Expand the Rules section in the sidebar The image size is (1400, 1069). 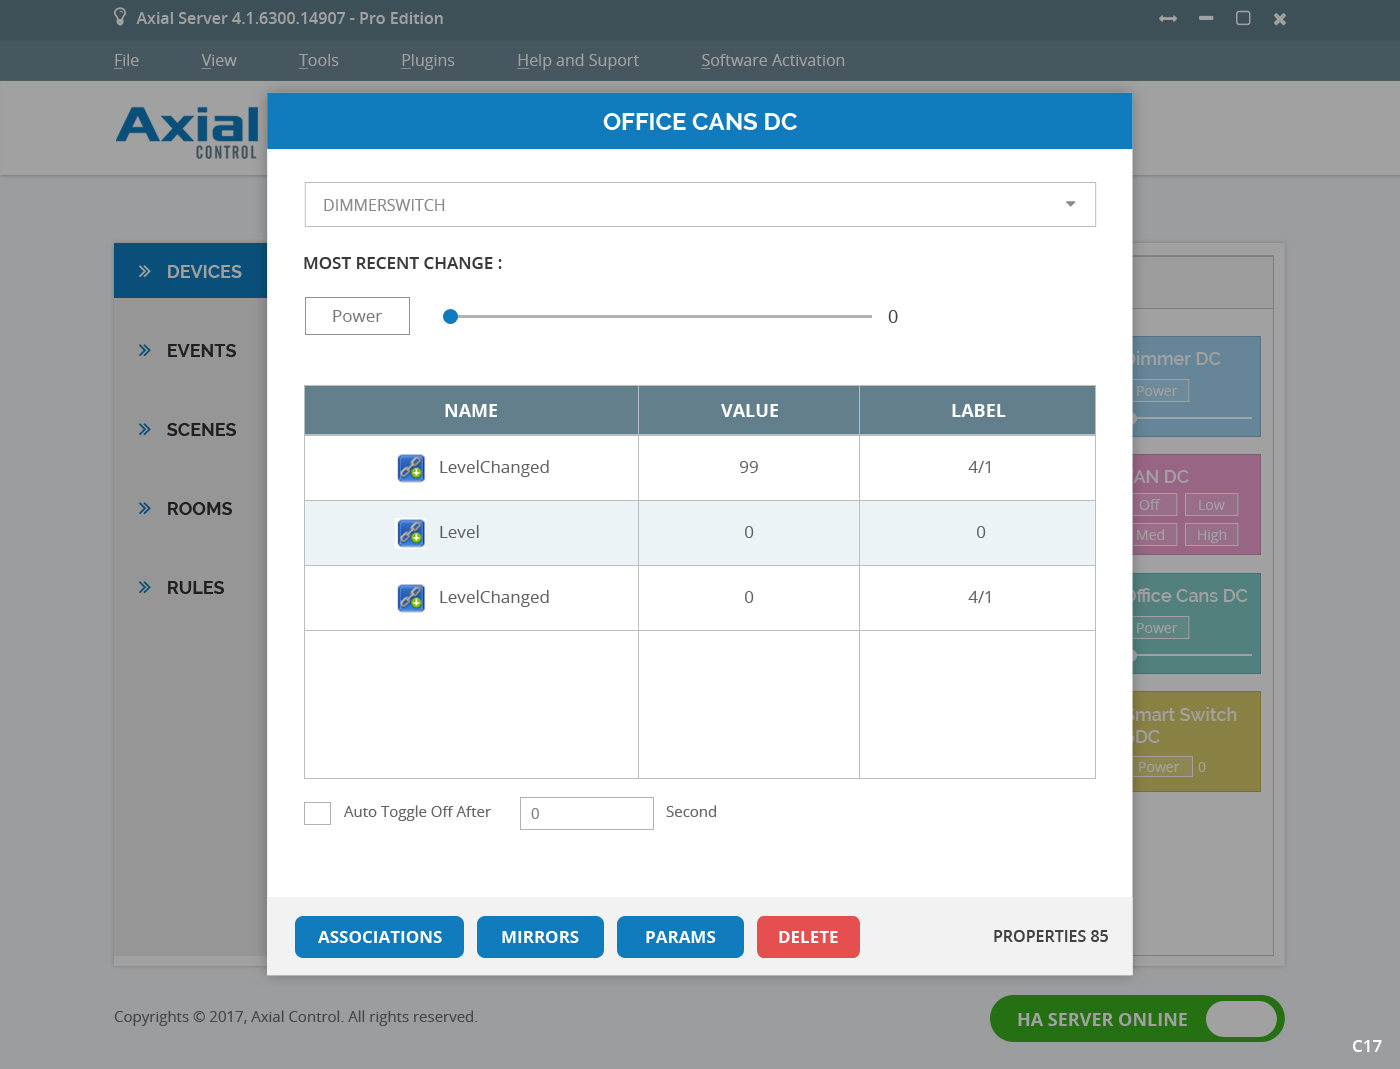click(x=195, y=588)
